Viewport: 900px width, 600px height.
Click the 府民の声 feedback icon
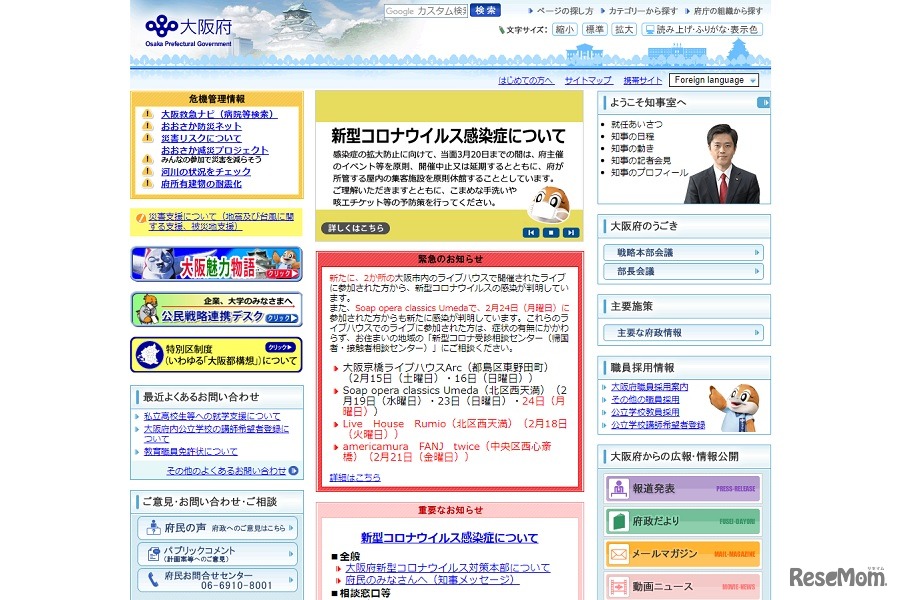[153, 528]
